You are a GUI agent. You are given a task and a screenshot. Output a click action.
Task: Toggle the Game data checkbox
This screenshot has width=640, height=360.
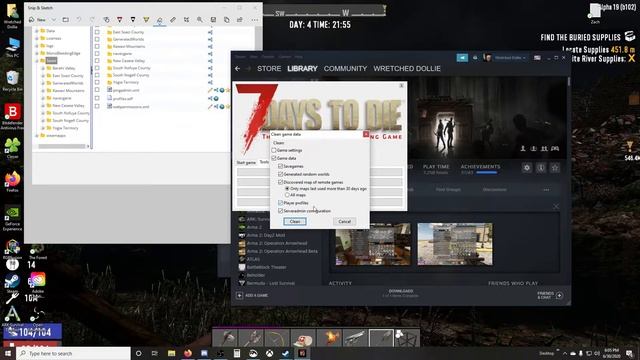click(274, 158)
